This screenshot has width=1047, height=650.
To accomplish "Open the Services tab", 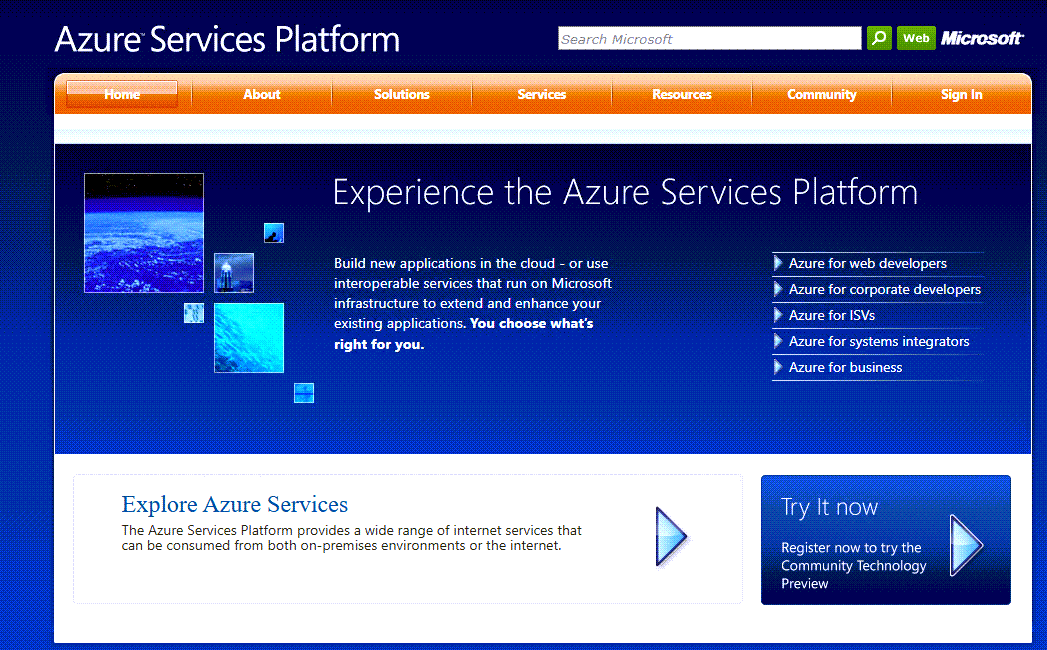I will click(542, 94).
